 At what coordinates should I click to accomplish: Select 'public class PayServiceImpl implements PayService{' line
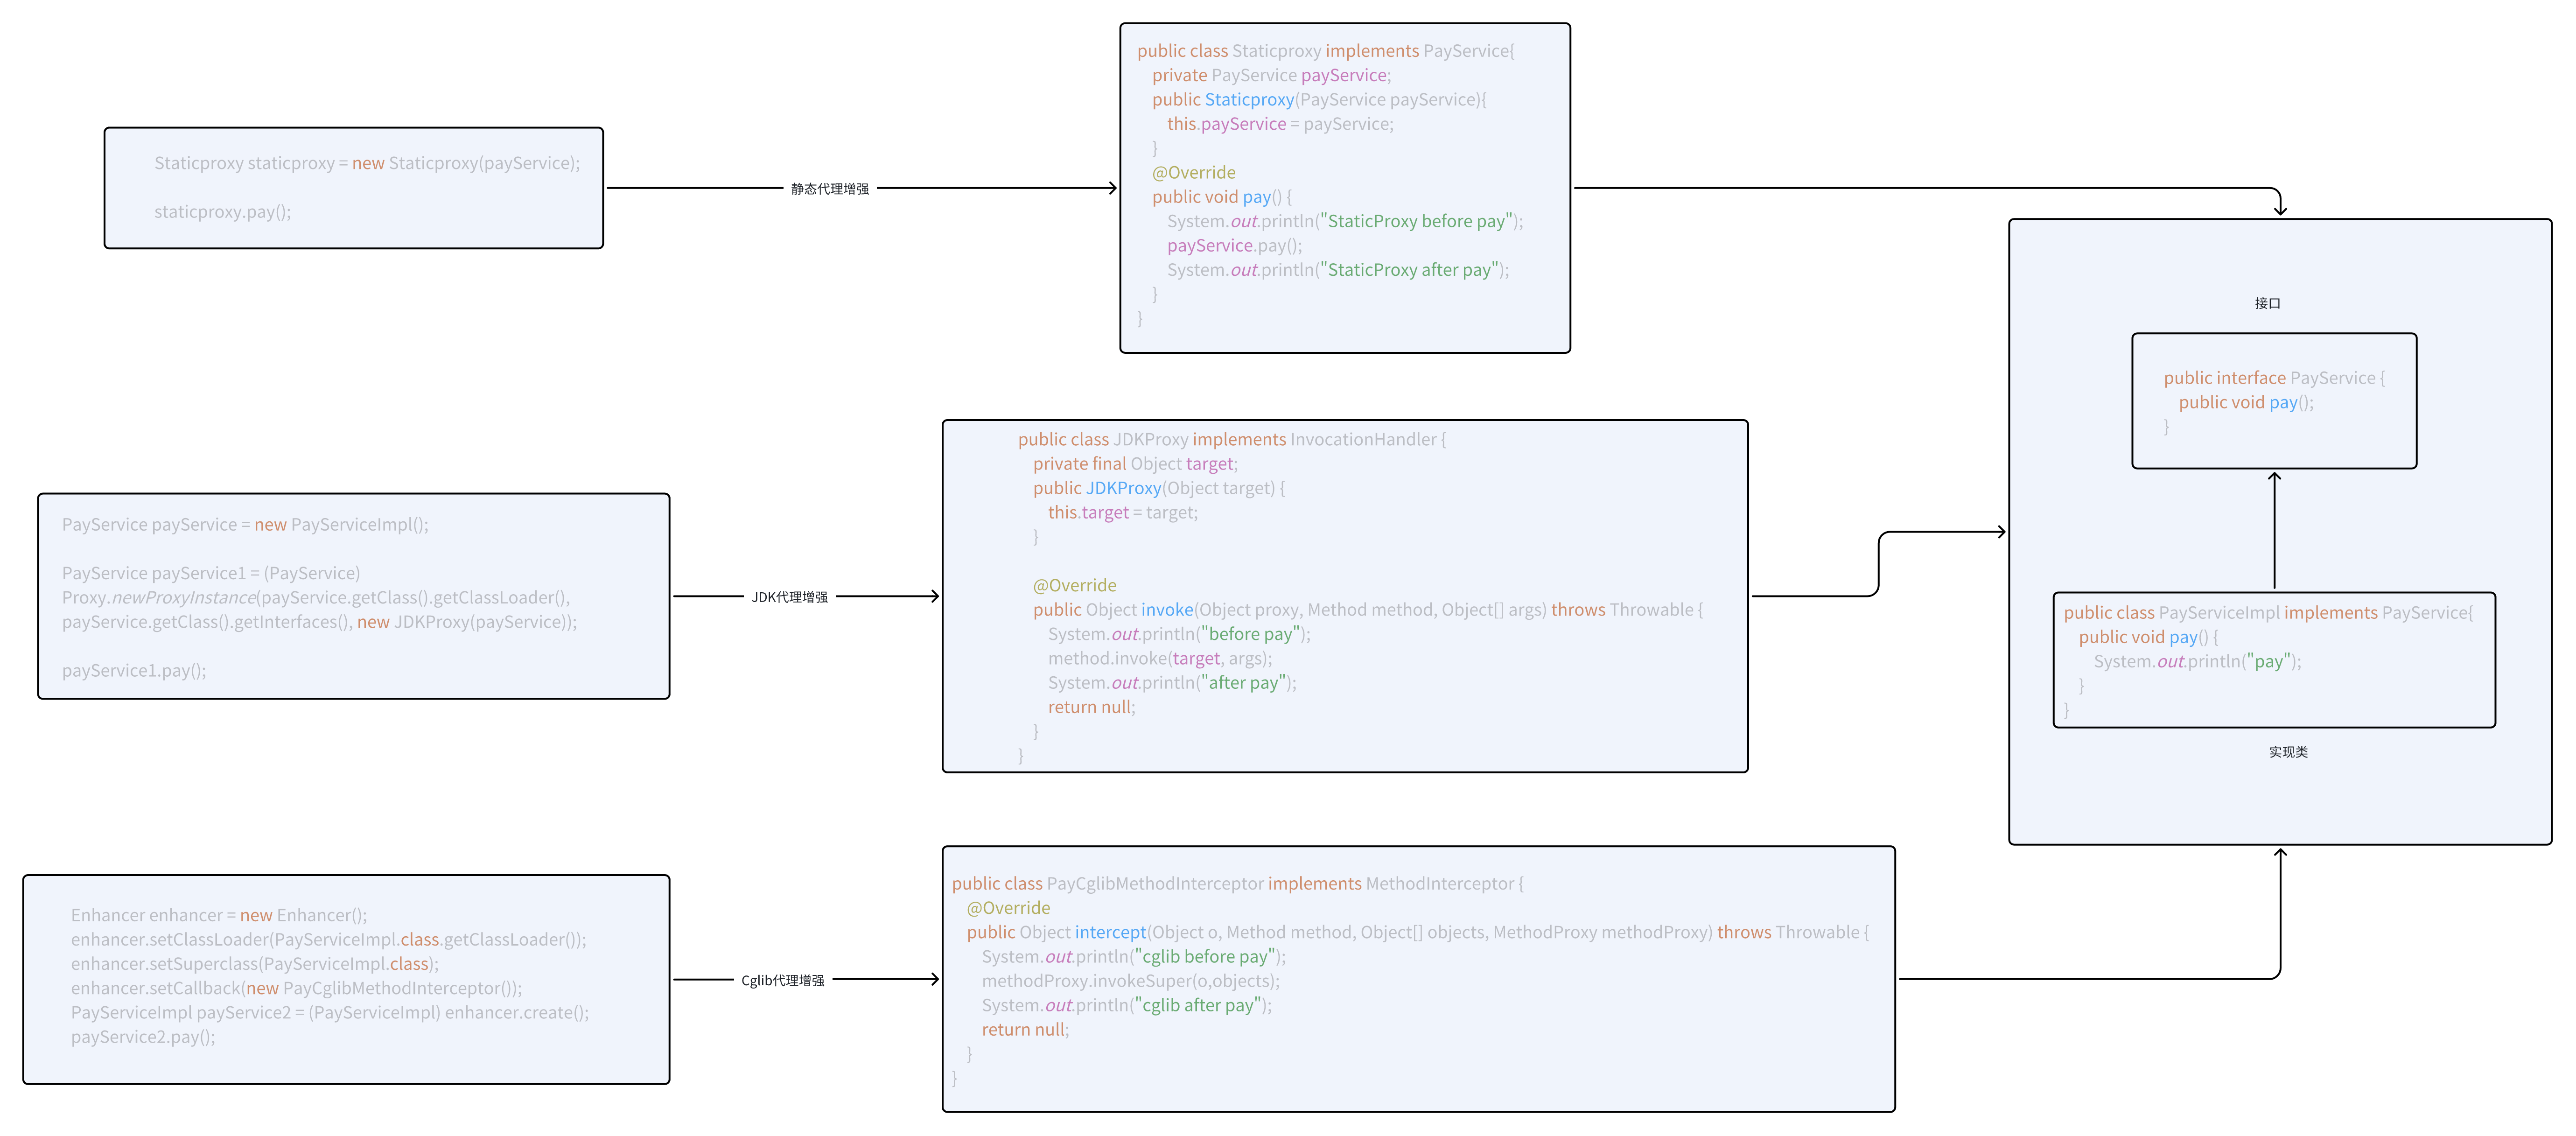2268,613
